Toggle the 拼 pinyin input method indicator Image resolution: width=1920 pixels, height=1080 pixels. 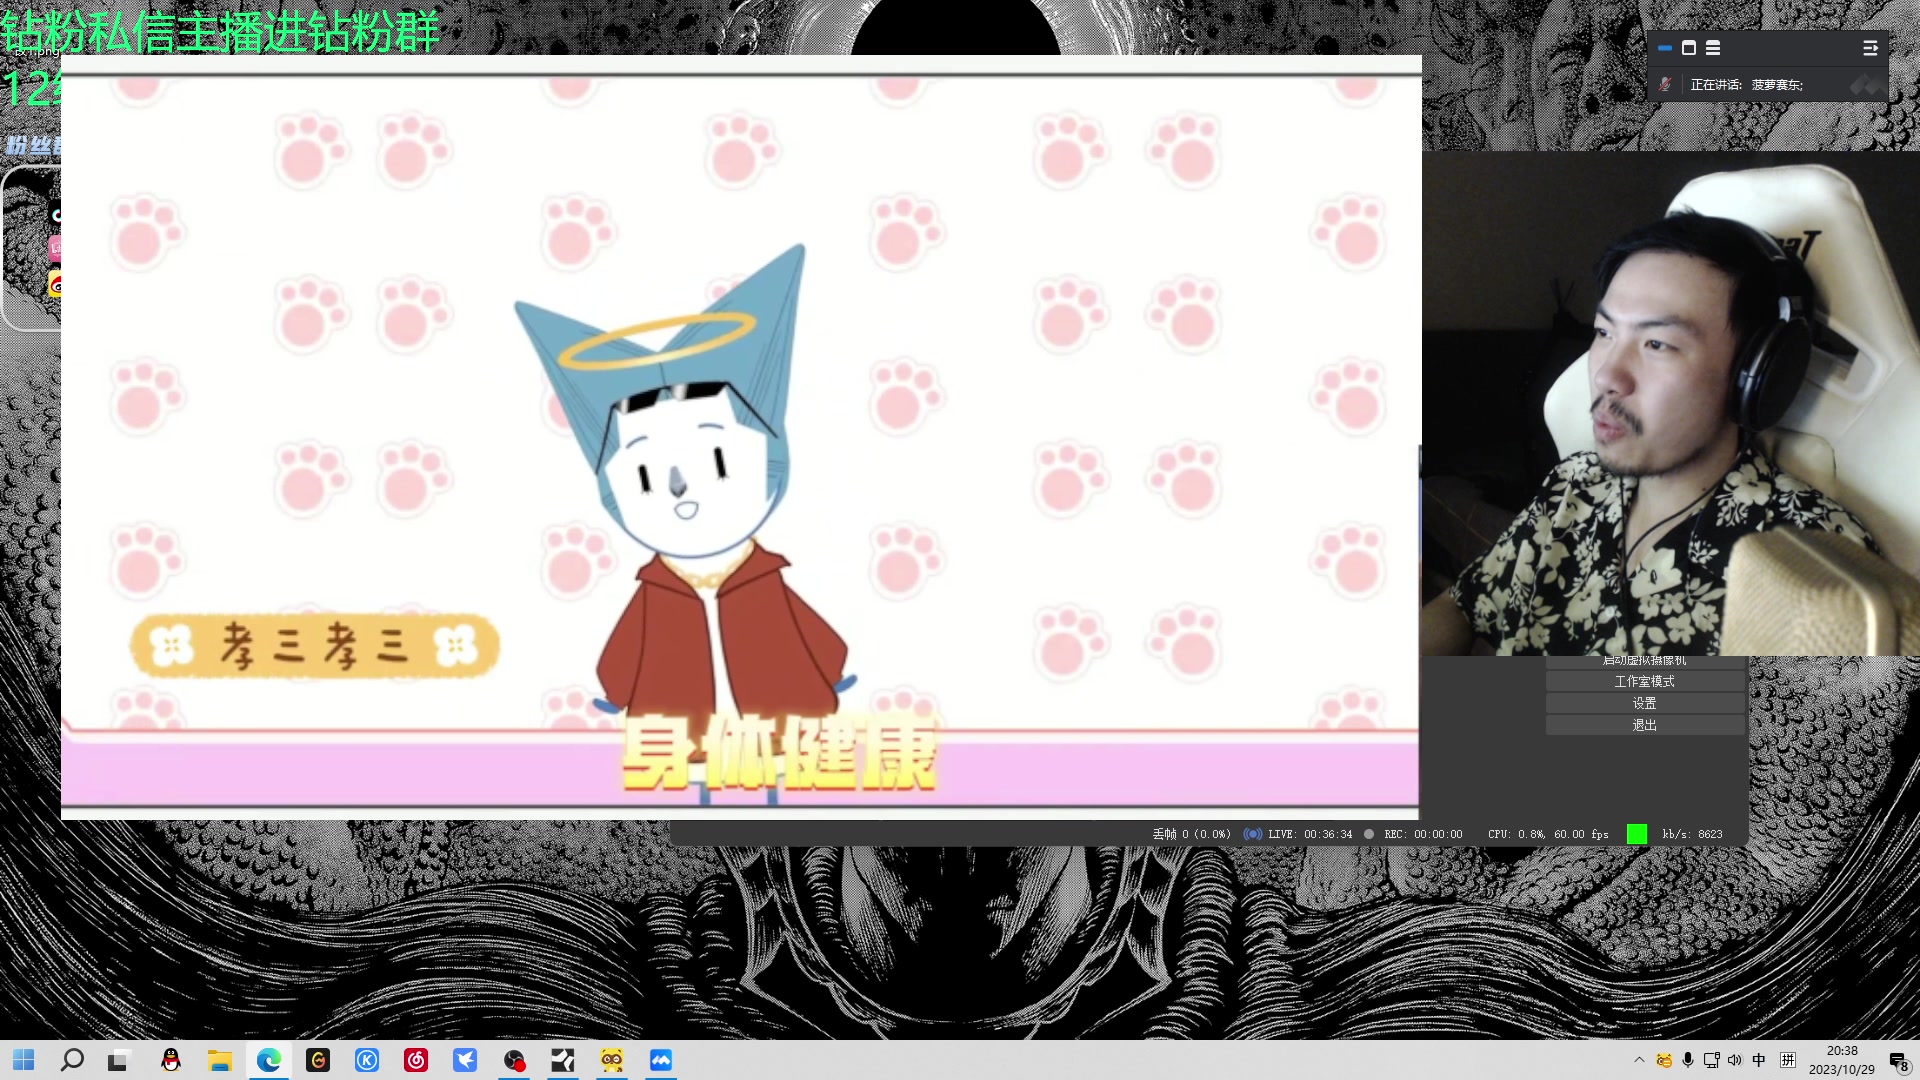pyautogui.click(x=1788, y=1060)
